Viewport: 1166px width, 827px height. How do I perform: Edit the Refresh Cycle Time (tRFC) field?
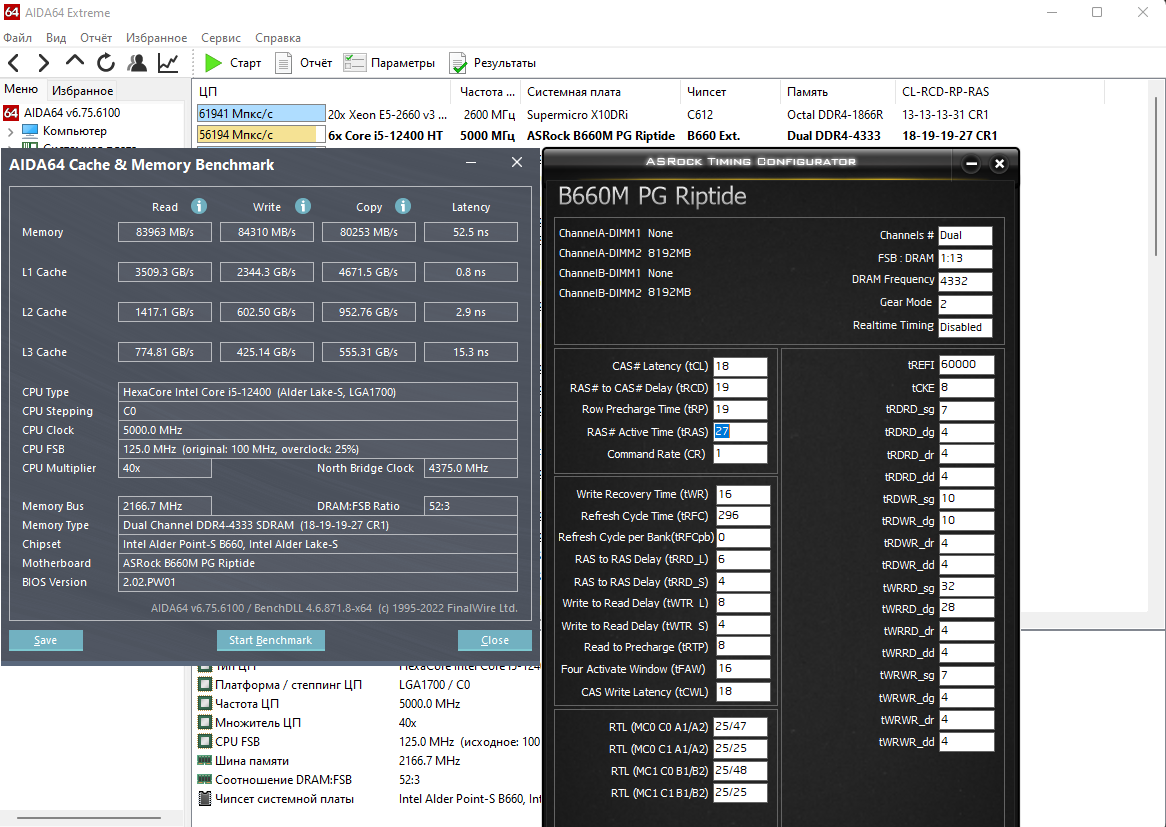(743, 516)
